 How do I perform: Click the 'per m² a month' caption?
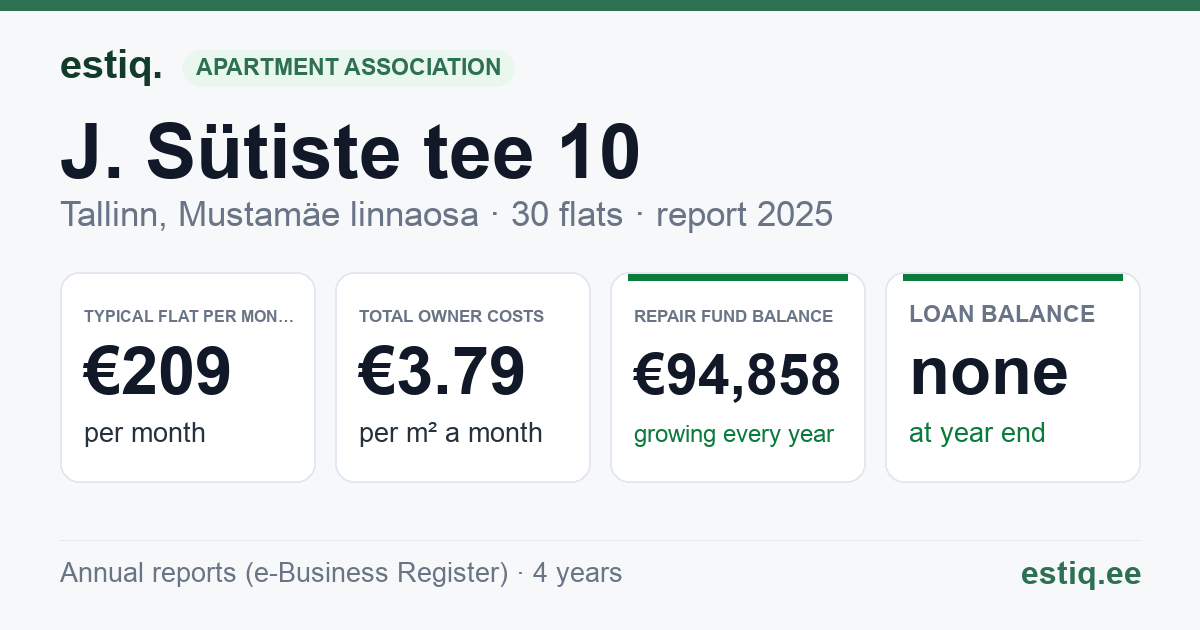(x=451, y=433)
